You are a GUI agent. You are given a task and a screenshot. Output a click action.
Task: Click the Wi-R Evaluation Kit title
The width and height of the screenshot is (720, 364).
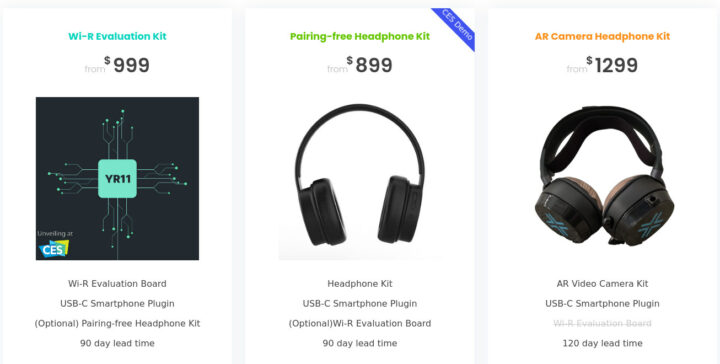117,36
